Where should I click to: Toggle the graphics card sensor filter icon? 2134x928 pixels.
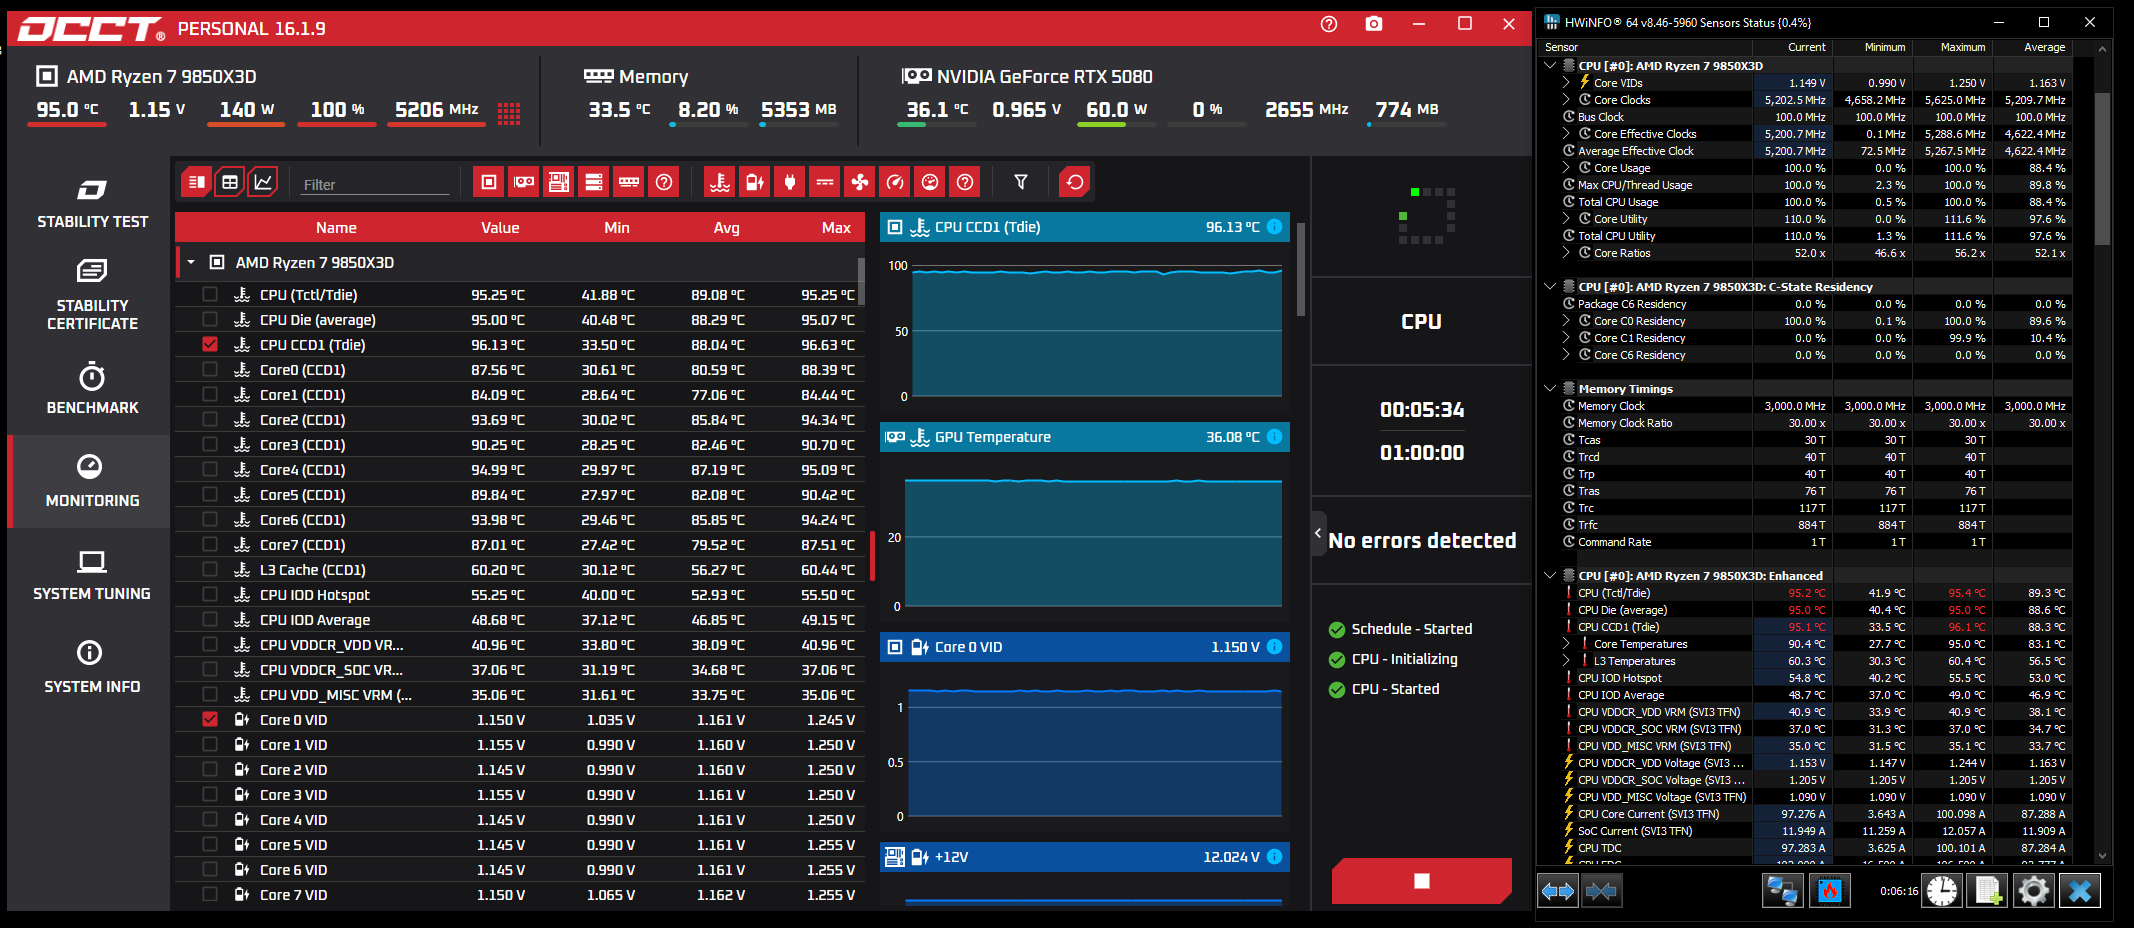pyautogui.click(x=524, y=182)
